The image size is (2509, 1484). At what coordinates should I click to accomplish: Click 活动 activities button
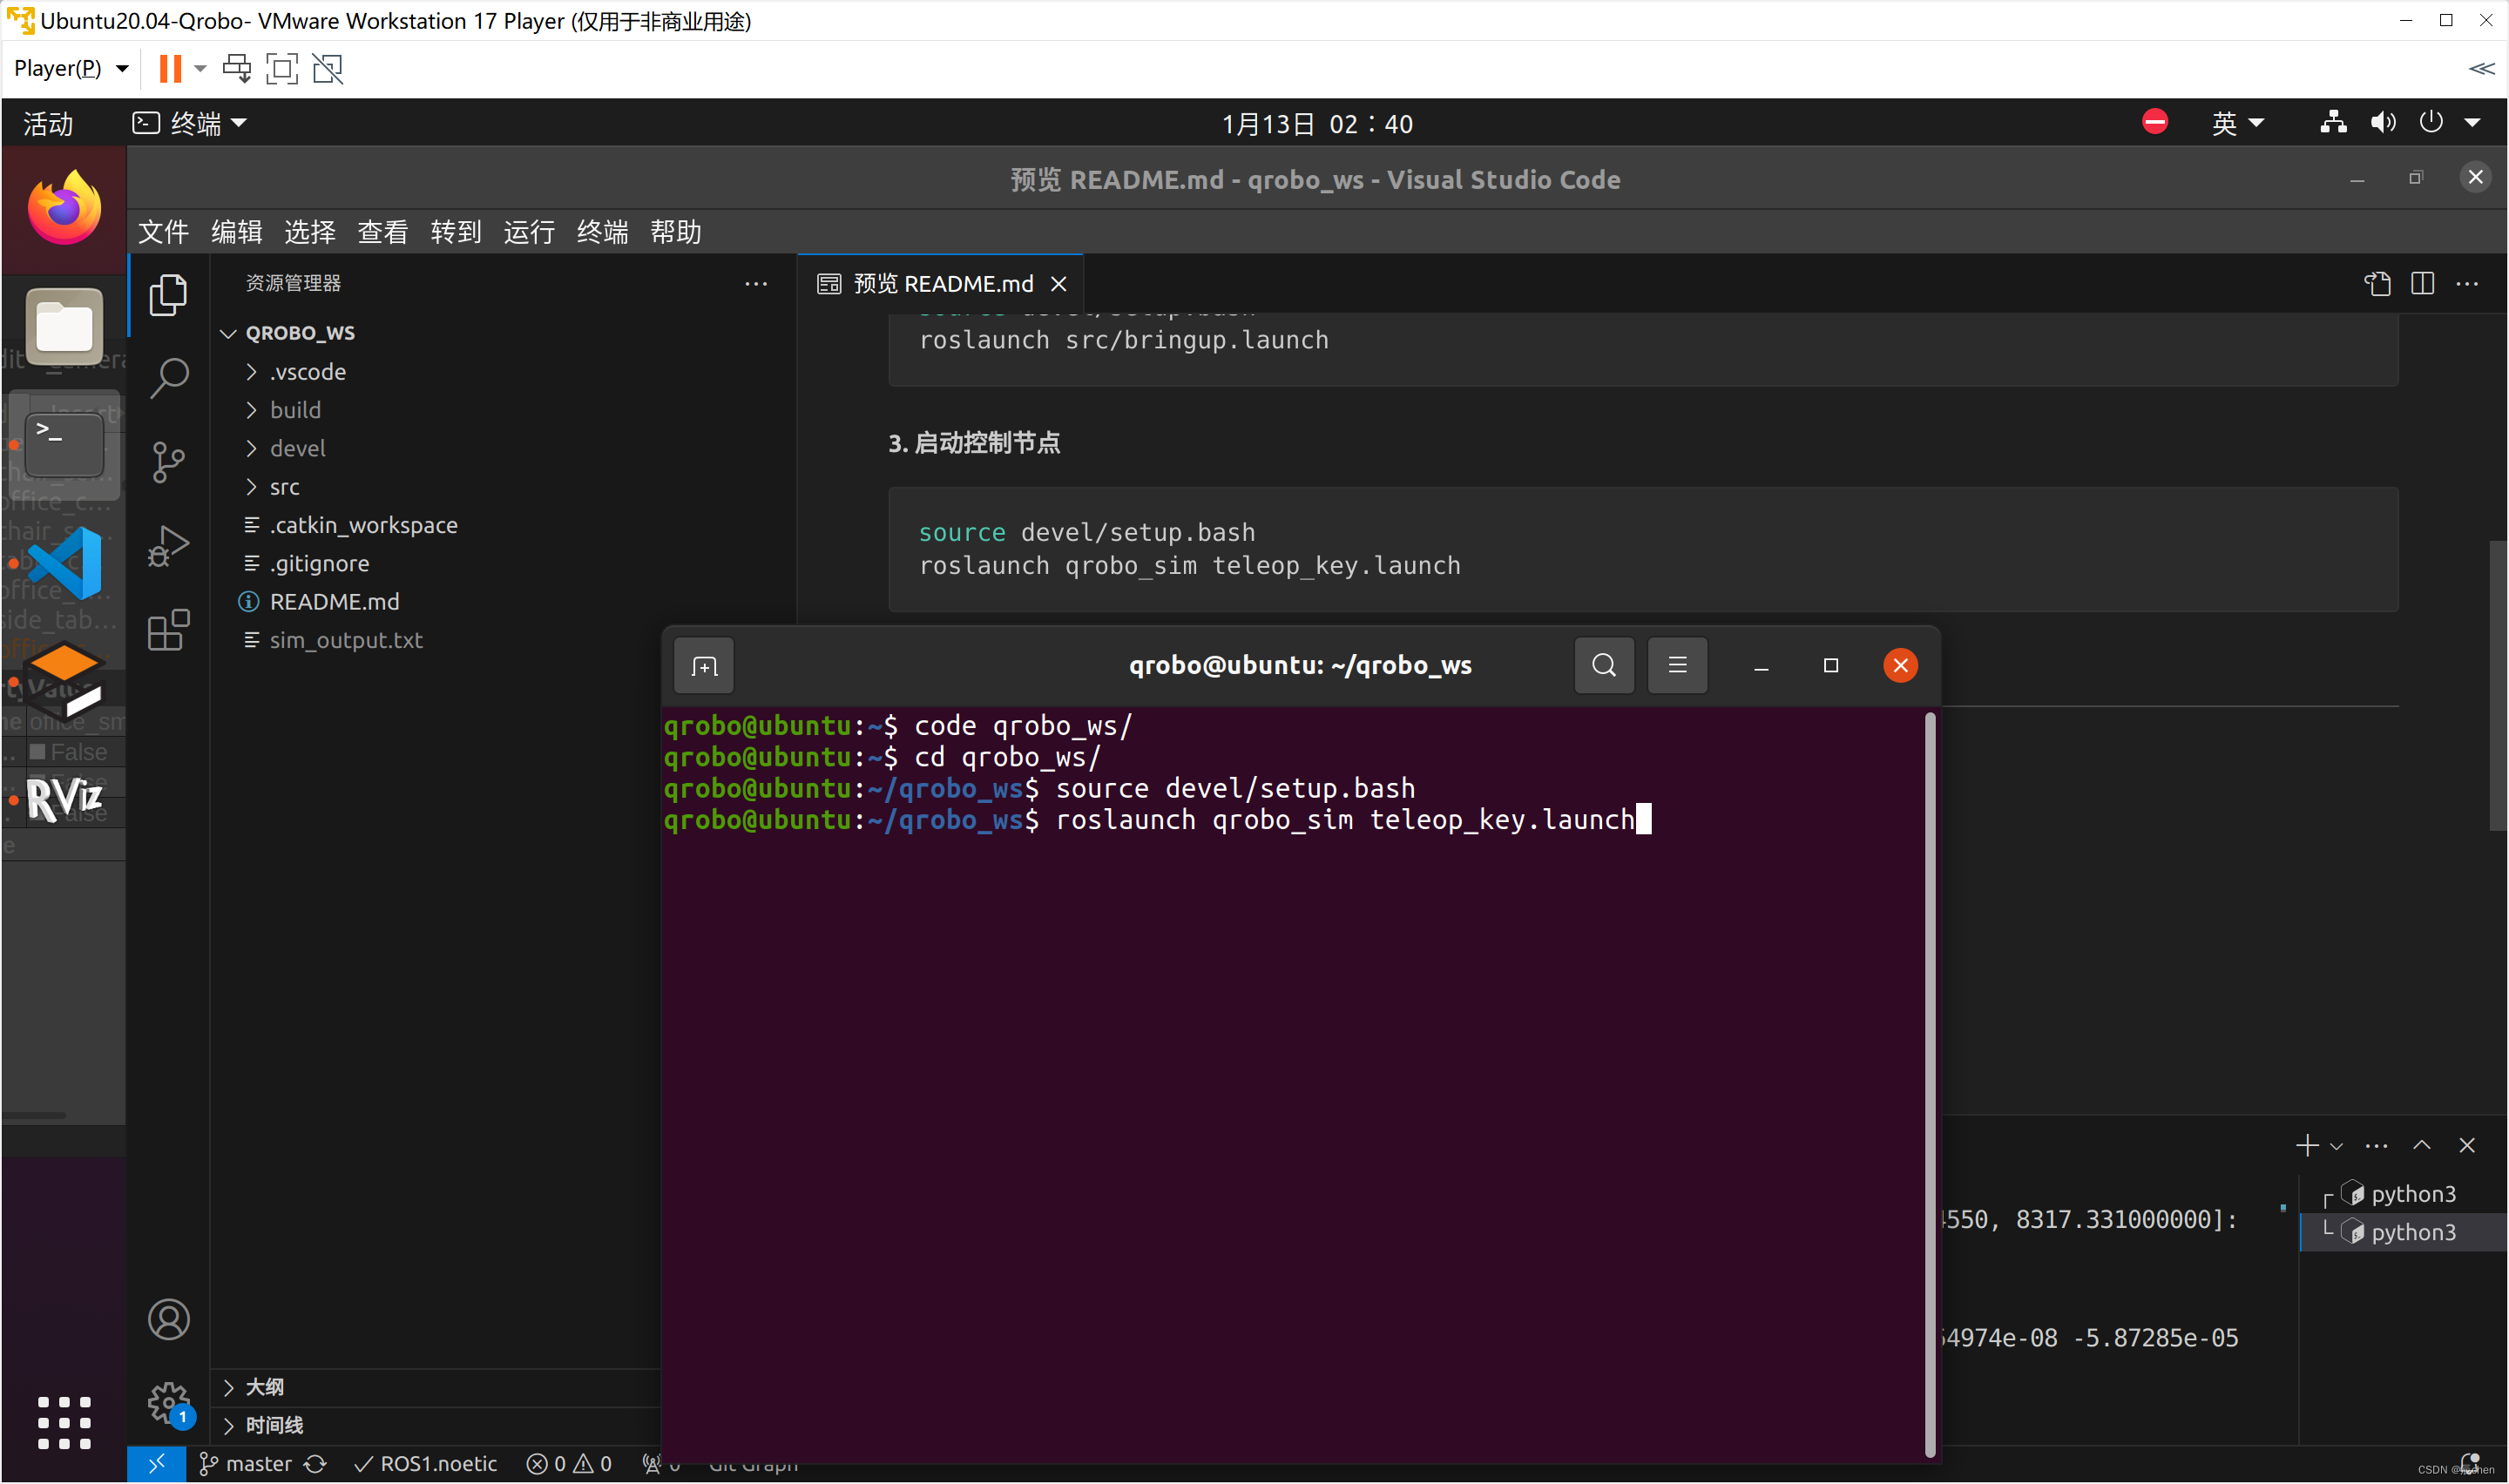point(47,123)
